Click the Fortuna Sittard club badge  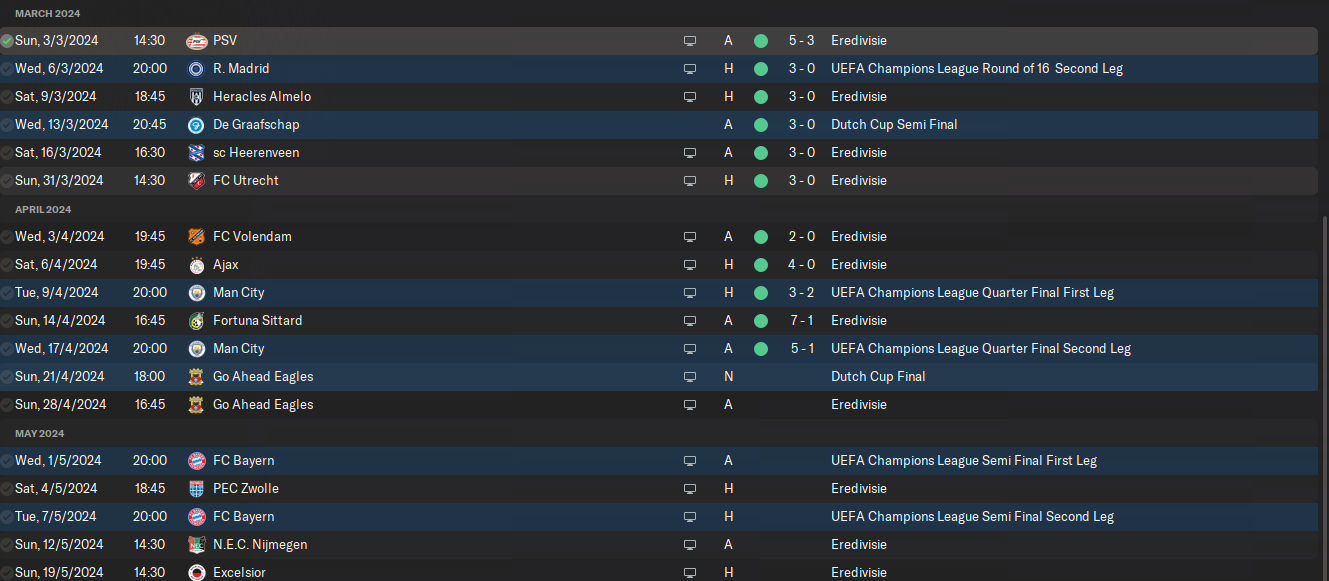click(x=196, y=321)
